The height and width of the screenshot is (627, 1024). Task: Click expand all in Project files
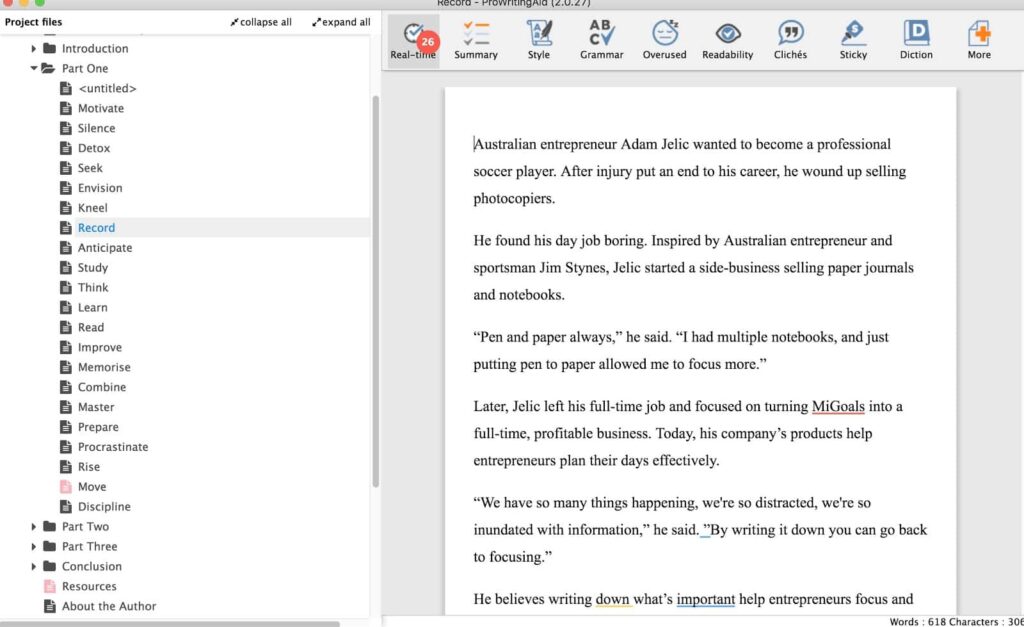341,22
